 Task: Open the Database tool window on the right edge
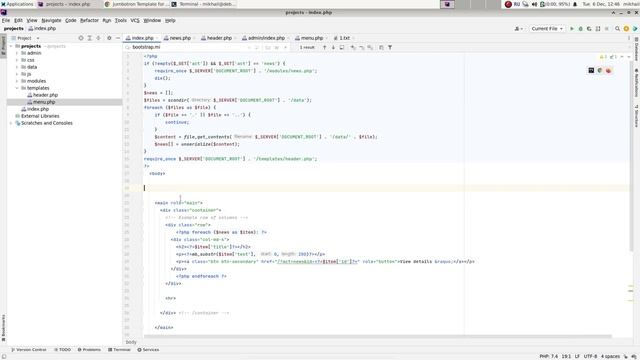(x=636, y=49)
